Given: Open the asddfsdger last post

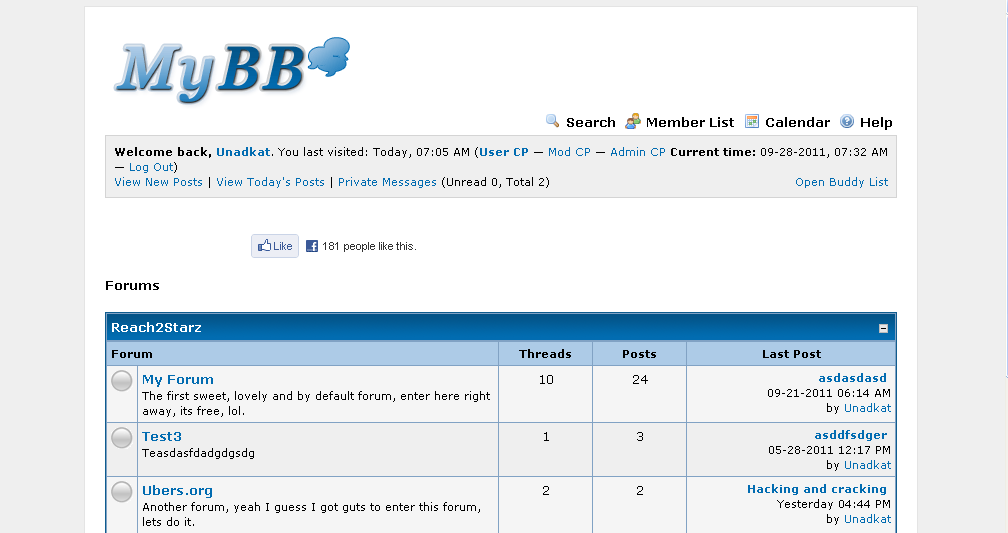Looking at the screenshot, I should click(x=850, y=435).
